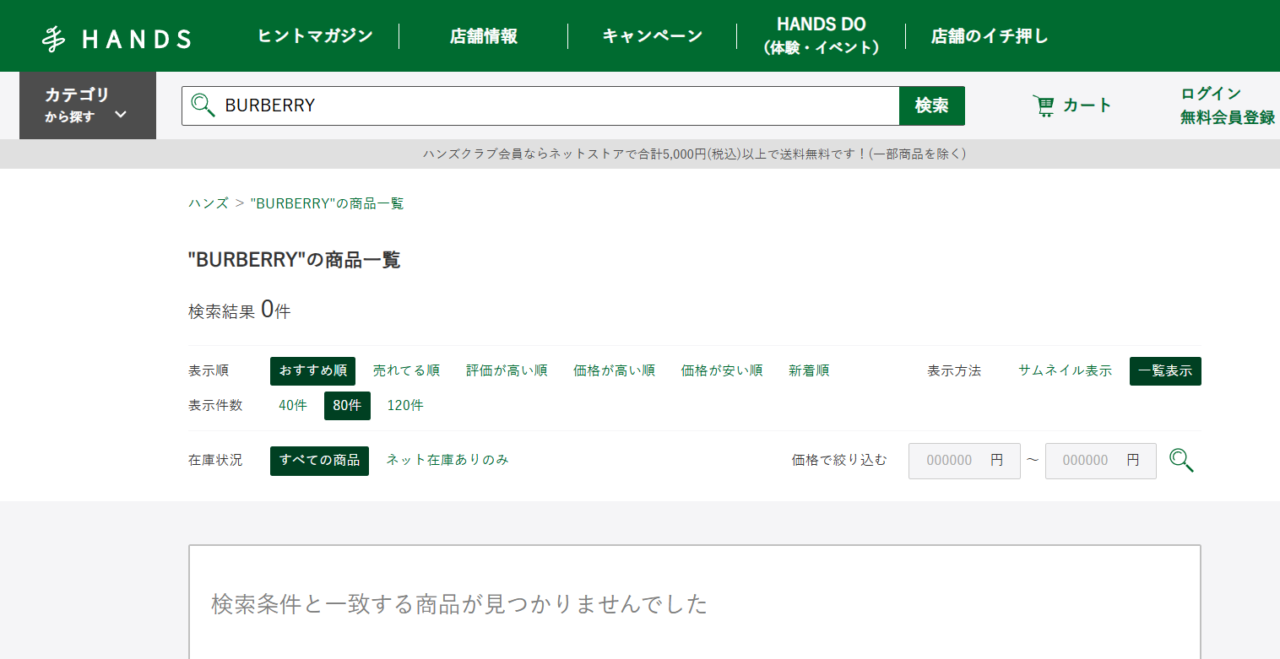Open HANDS DO (体験・イベント) menu item
This screenshot has height=659, width=1280.
(821, 36)
